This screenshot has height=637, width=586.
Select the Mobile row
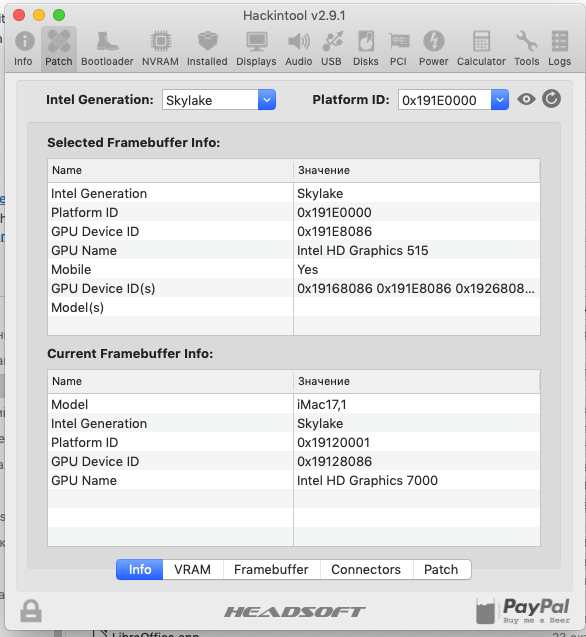tap(294, 269)
